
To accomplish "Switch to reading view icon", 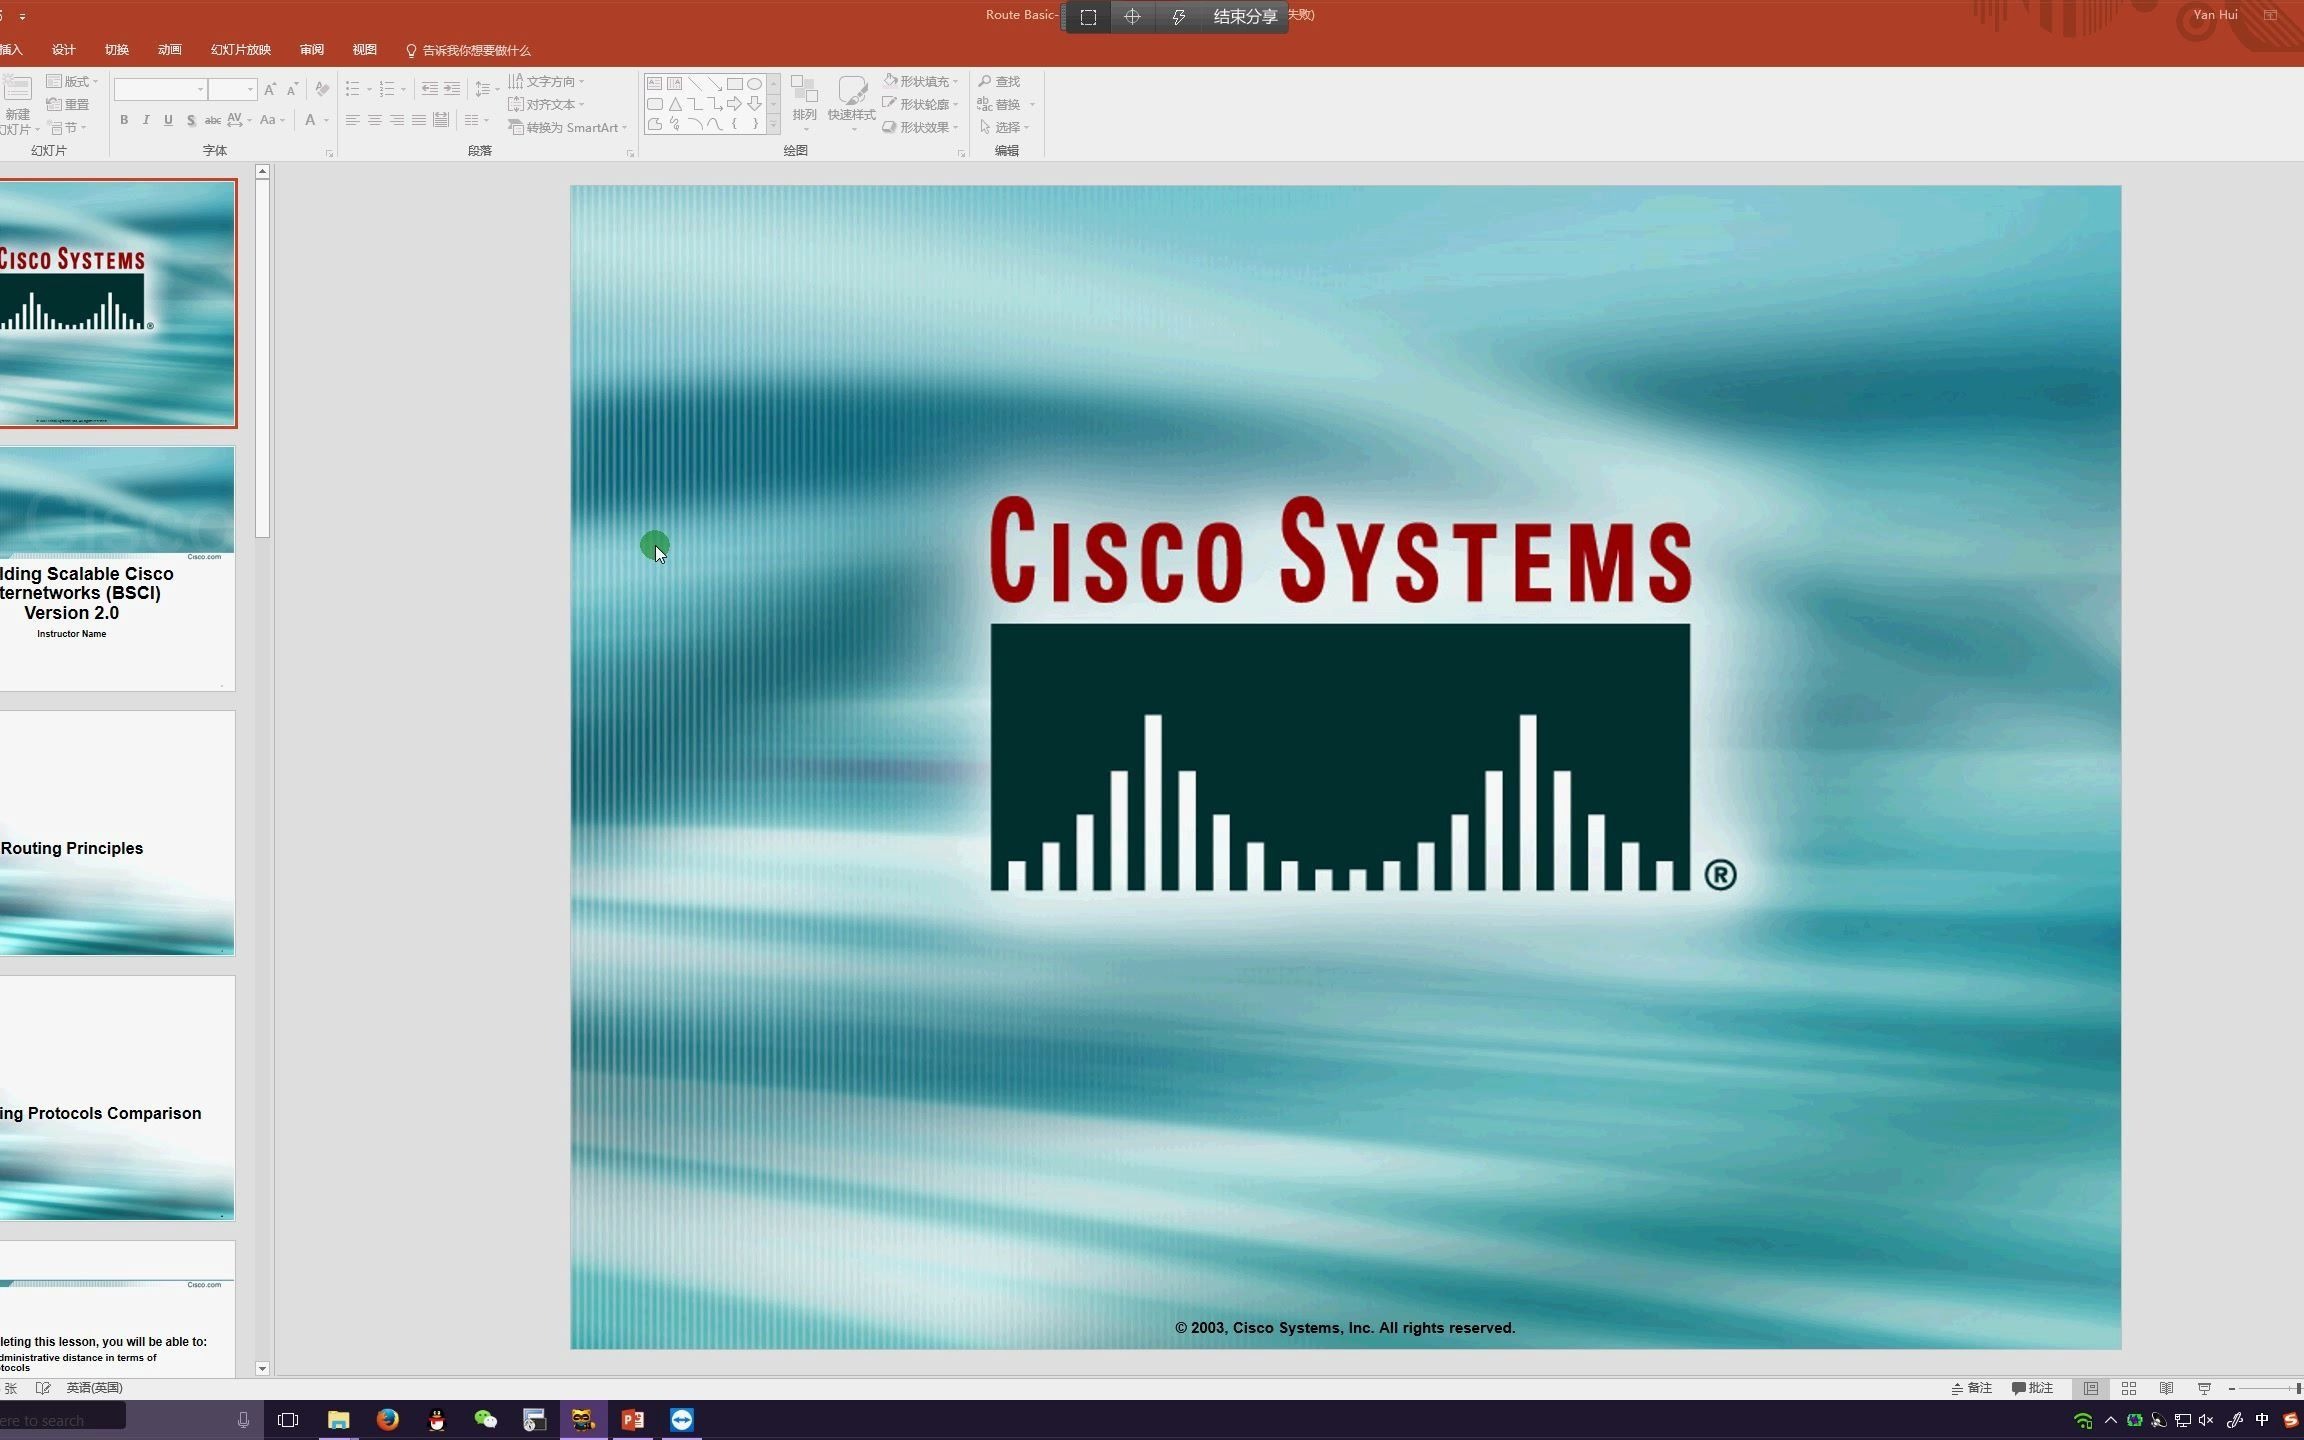I will pyautogui.click(x=2166, y=1388).
